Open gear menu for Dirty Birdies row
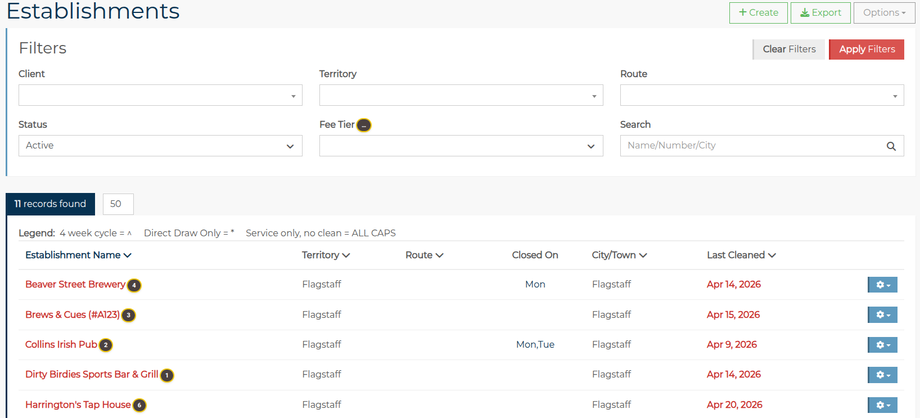 click(882, 375)
